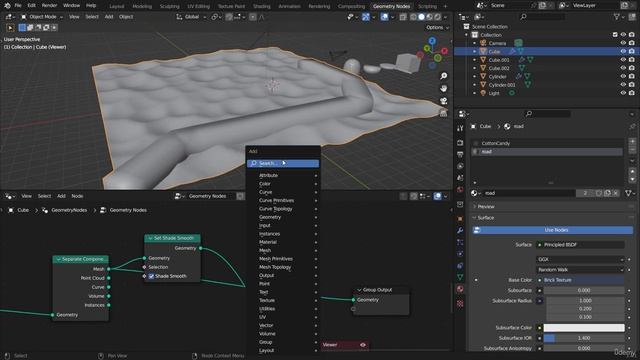Click the viewport zoom magnifier icon
The height and width of the screenshot is (360, 640).
[443, 76]
